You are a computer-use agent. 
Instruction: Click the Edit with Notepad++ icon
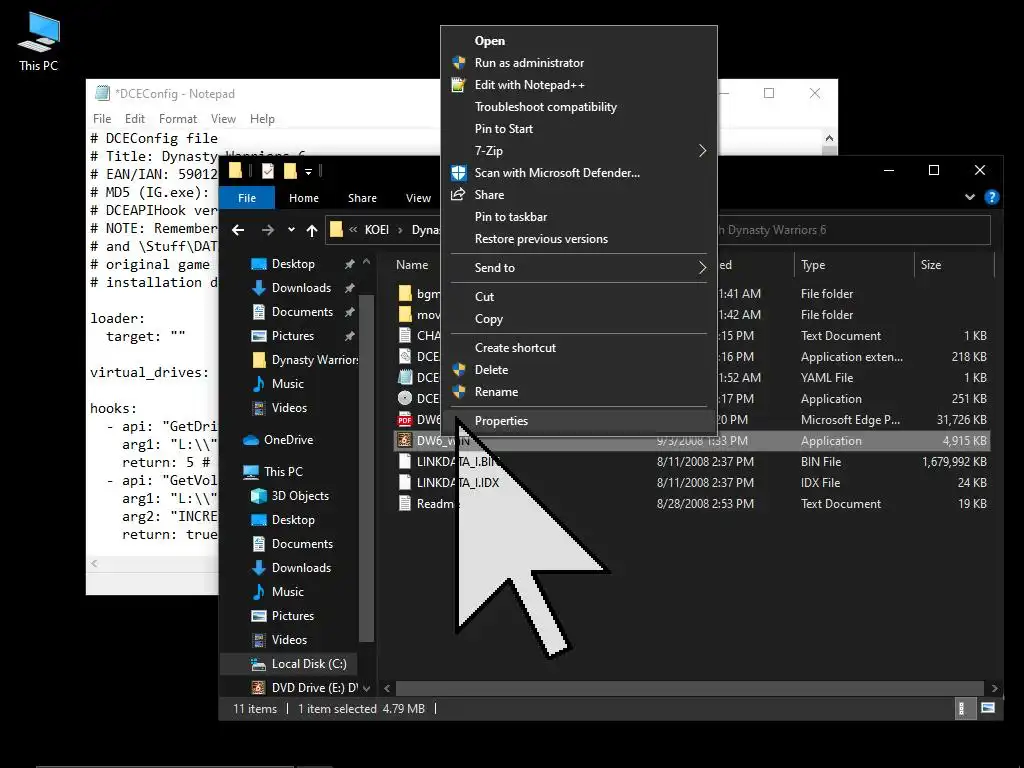[458, 85]
